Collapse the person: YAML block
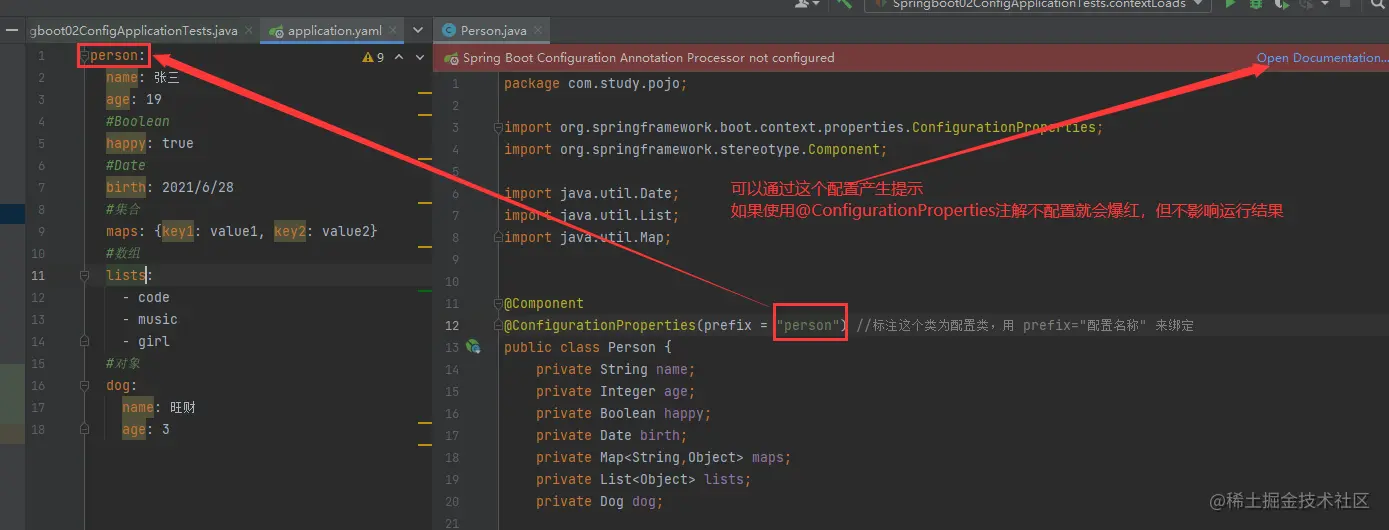 tap(85, 56)
